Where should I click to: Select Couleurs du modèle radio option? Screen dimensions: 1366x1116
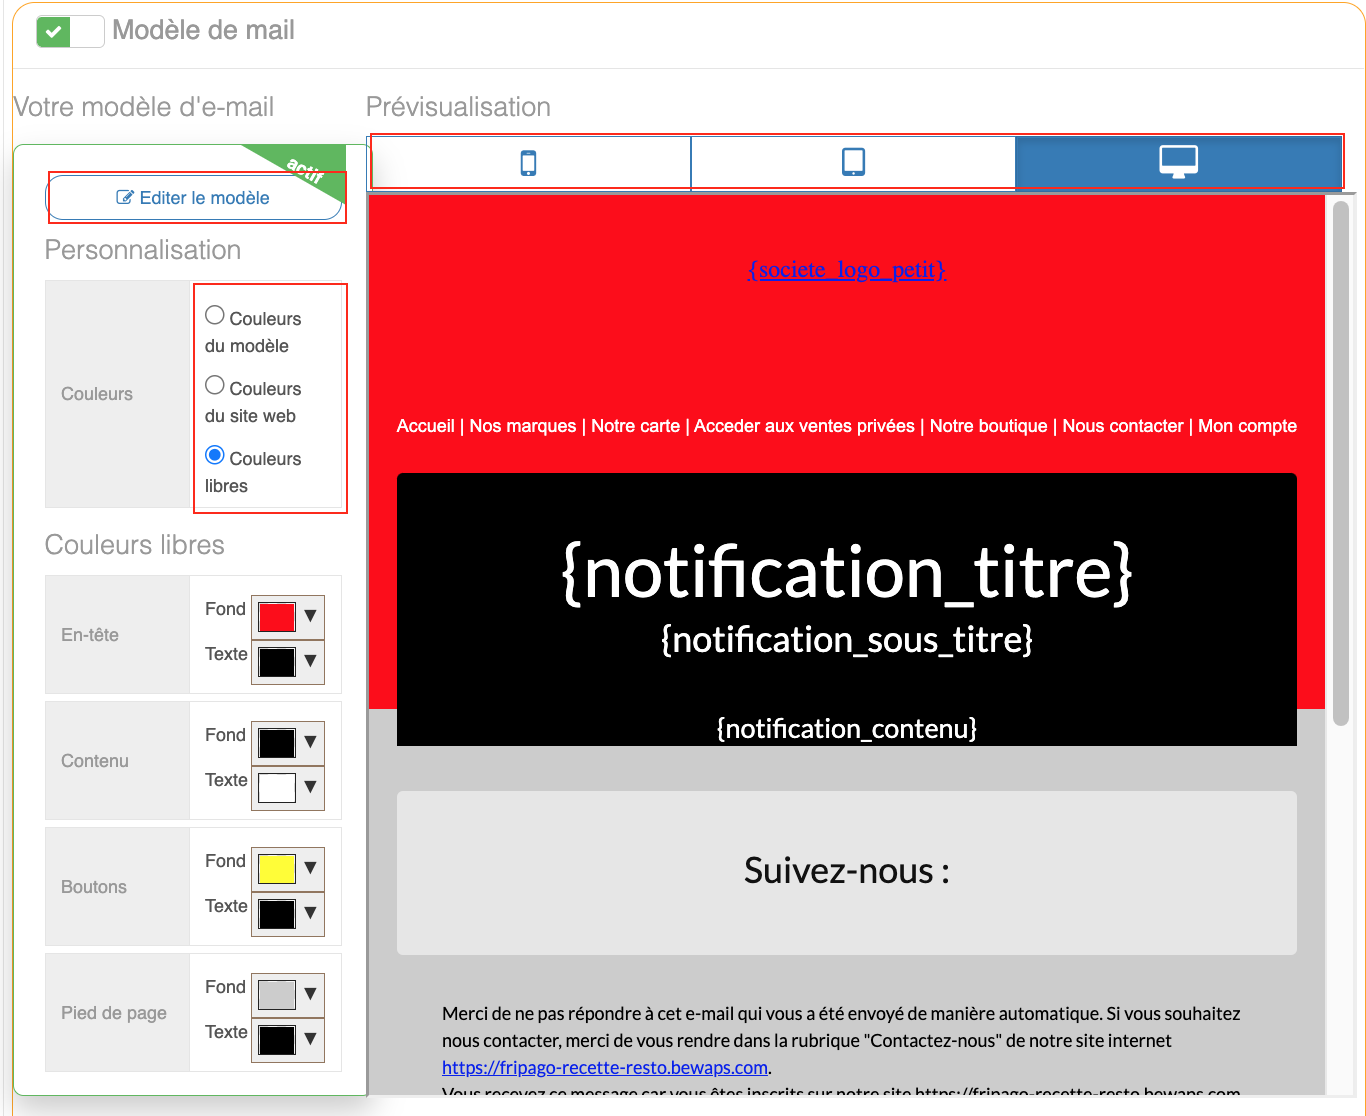[215, 316]
